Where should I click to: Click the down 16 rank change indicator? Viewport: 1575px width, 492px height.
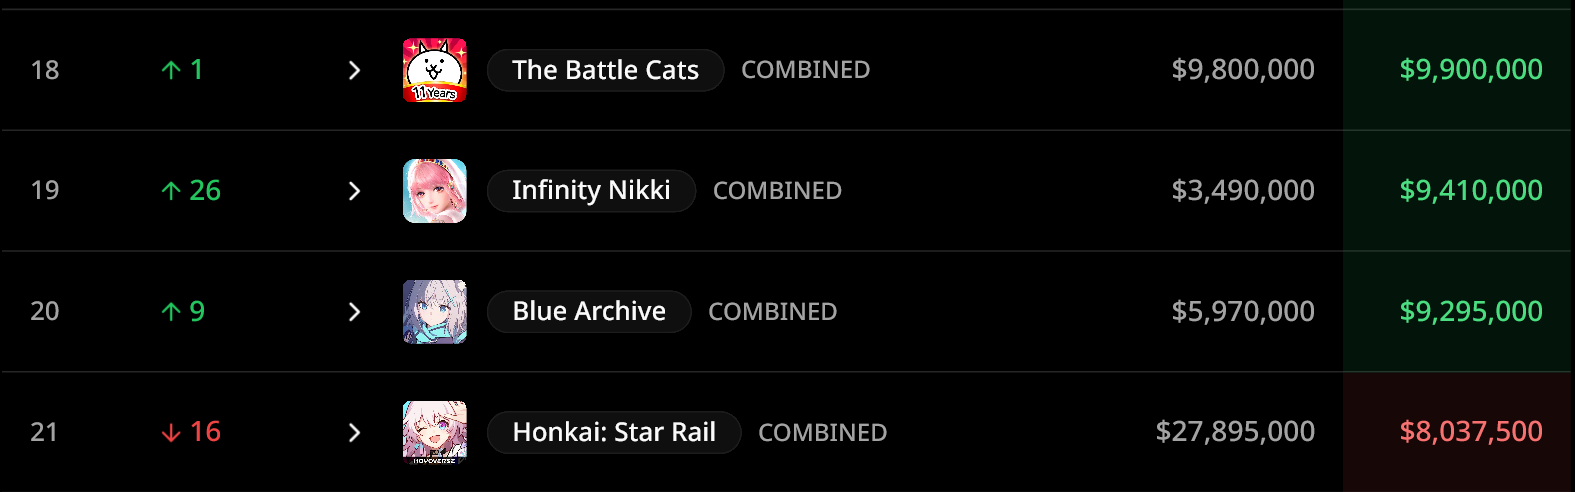190,432
